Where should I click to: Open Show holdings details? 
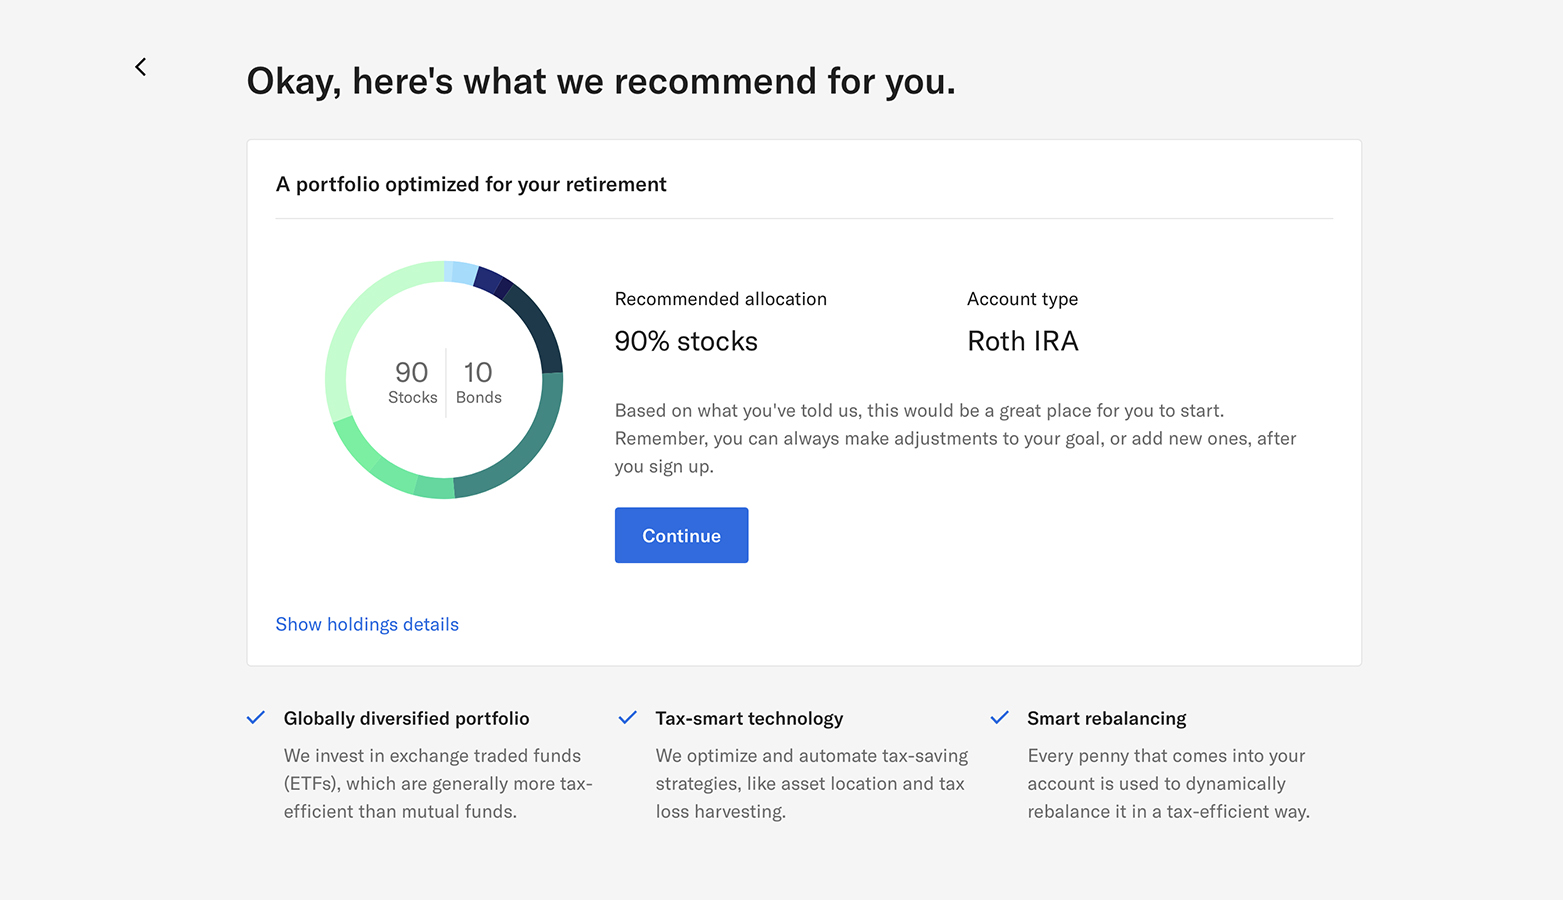coord(367,624)
